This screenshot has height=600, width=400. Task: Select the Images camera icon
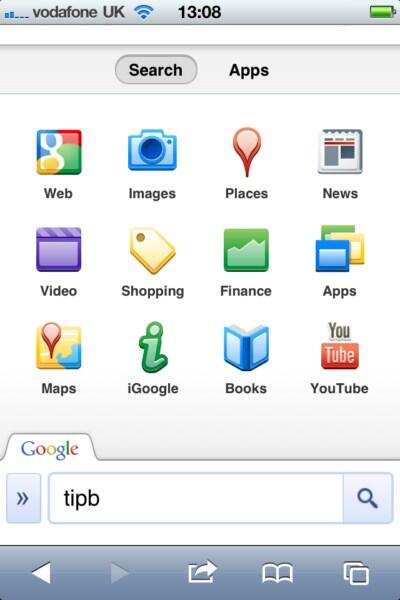pyautogui.click(x=152, y=150)
